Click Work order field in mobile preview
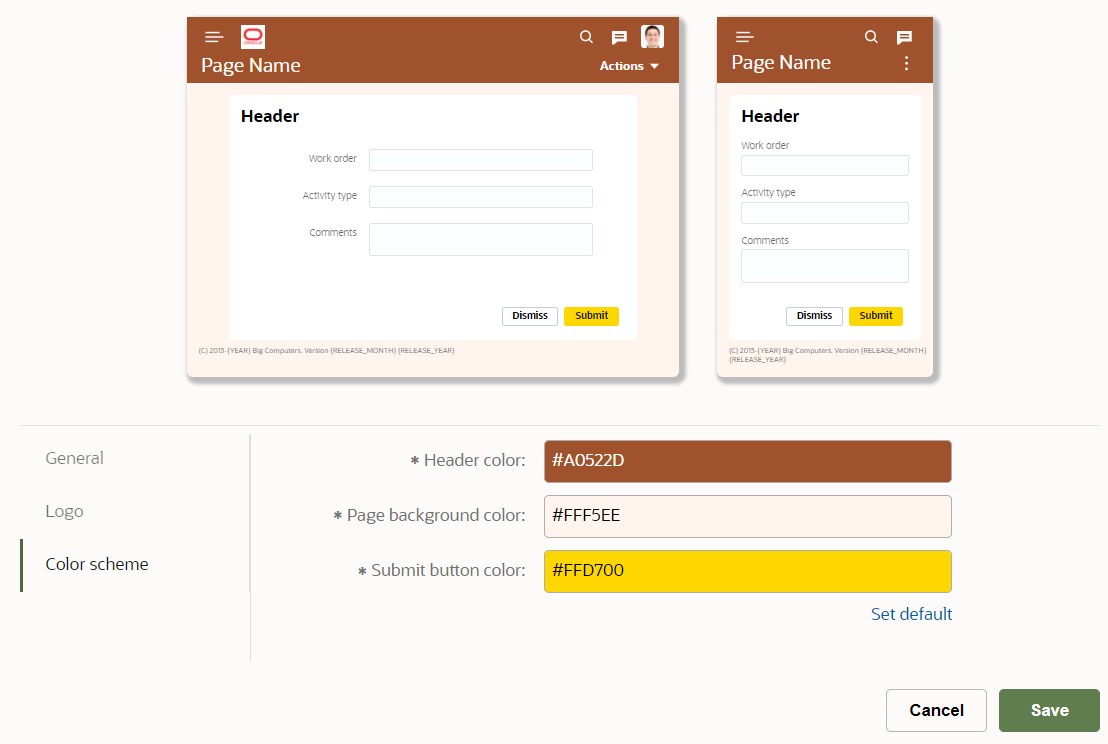The height and width of the screenshot is (744, 1108). tap(825, 165)
